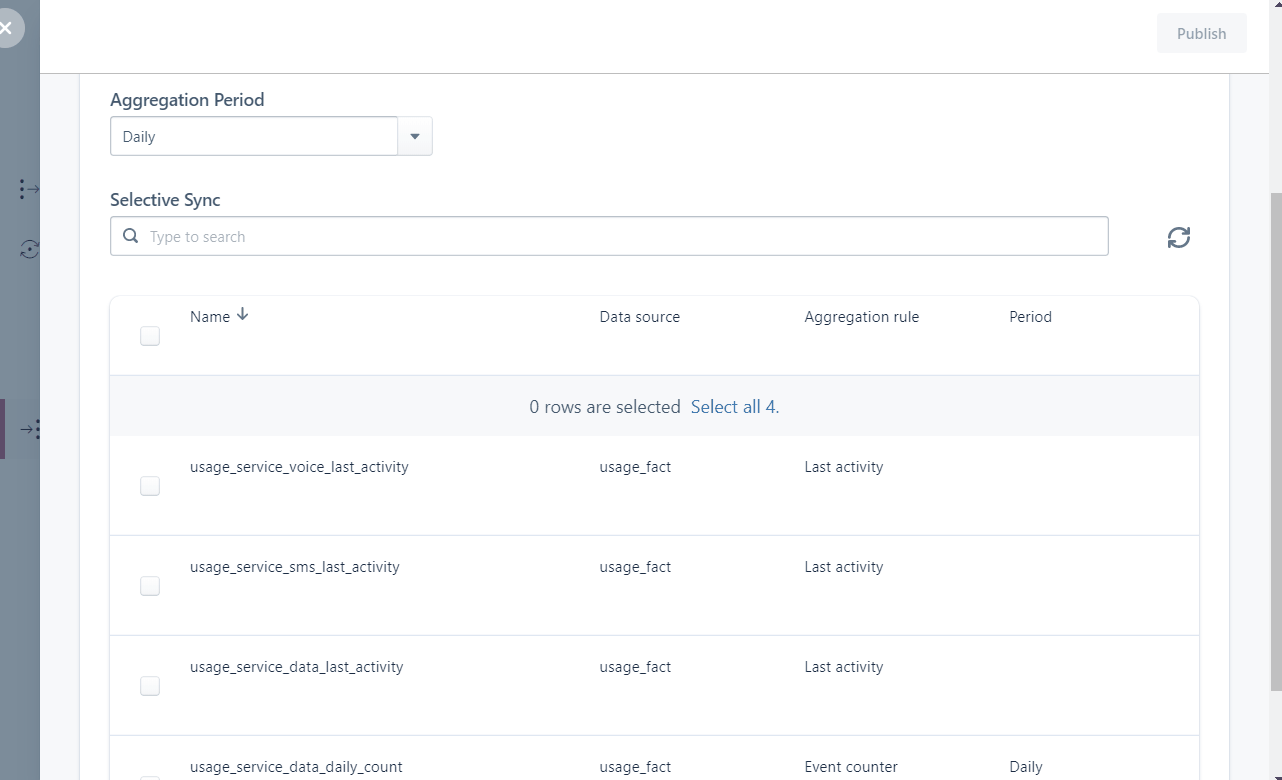Click the magnifier icon in Selective Sync search
This screenshot has height=780, width=1282.
(131, 236)
